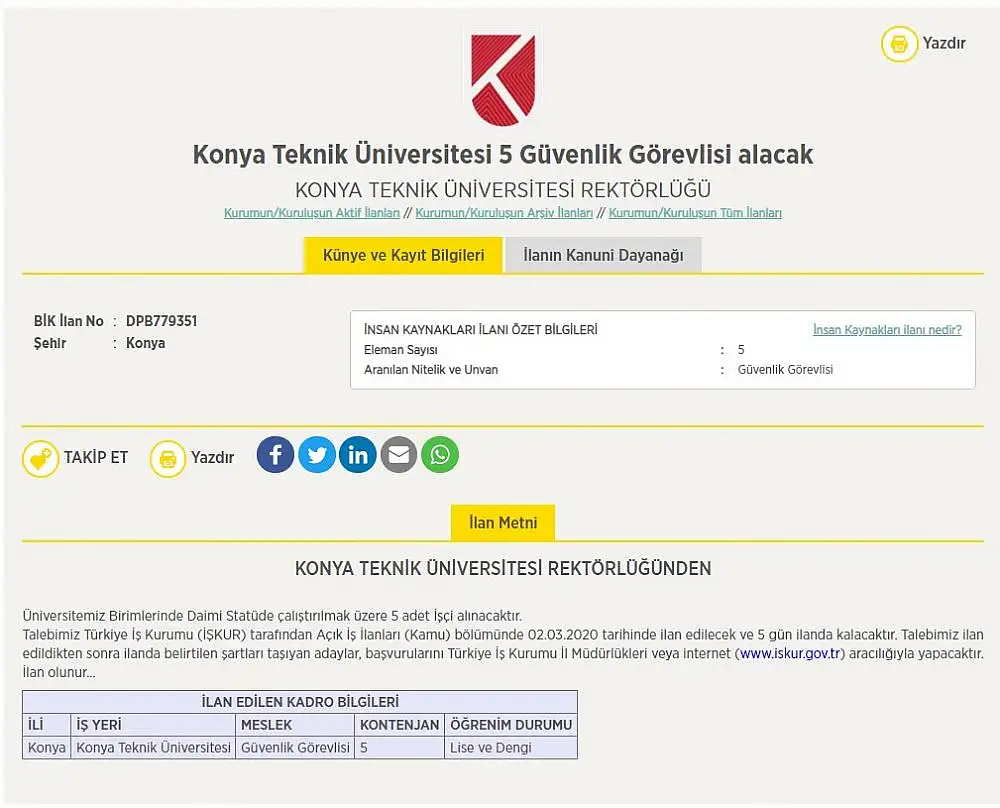
Task: Visit the www.iskur.gov.tr link
Action: pos(790,654)
